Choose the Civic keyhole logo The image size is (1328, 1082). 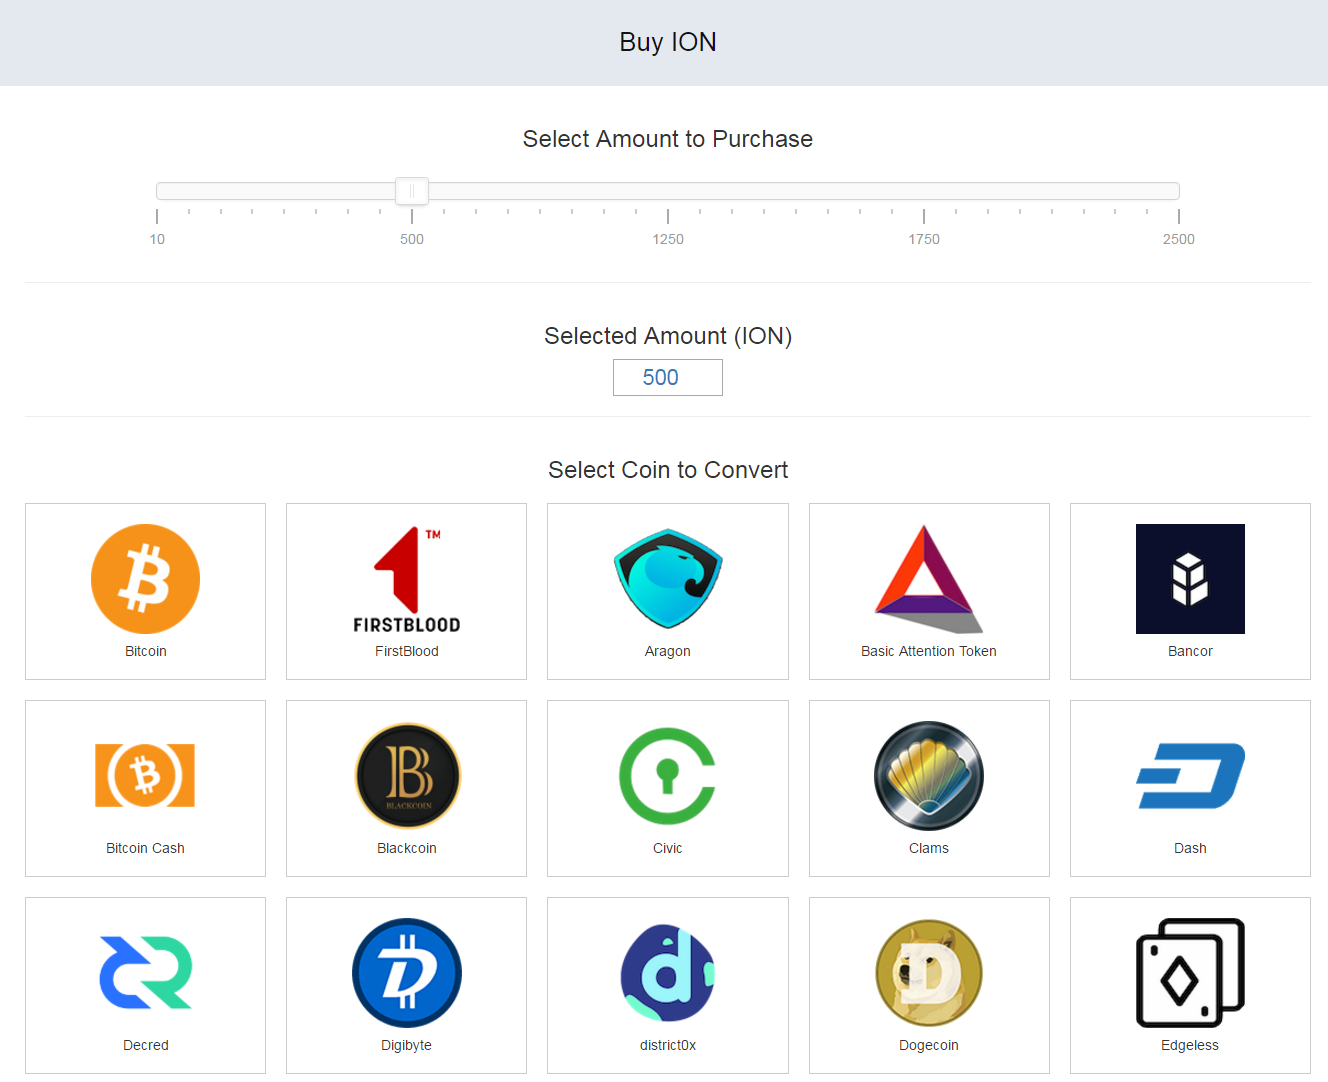pyautogui.click(x=668, y=776)
